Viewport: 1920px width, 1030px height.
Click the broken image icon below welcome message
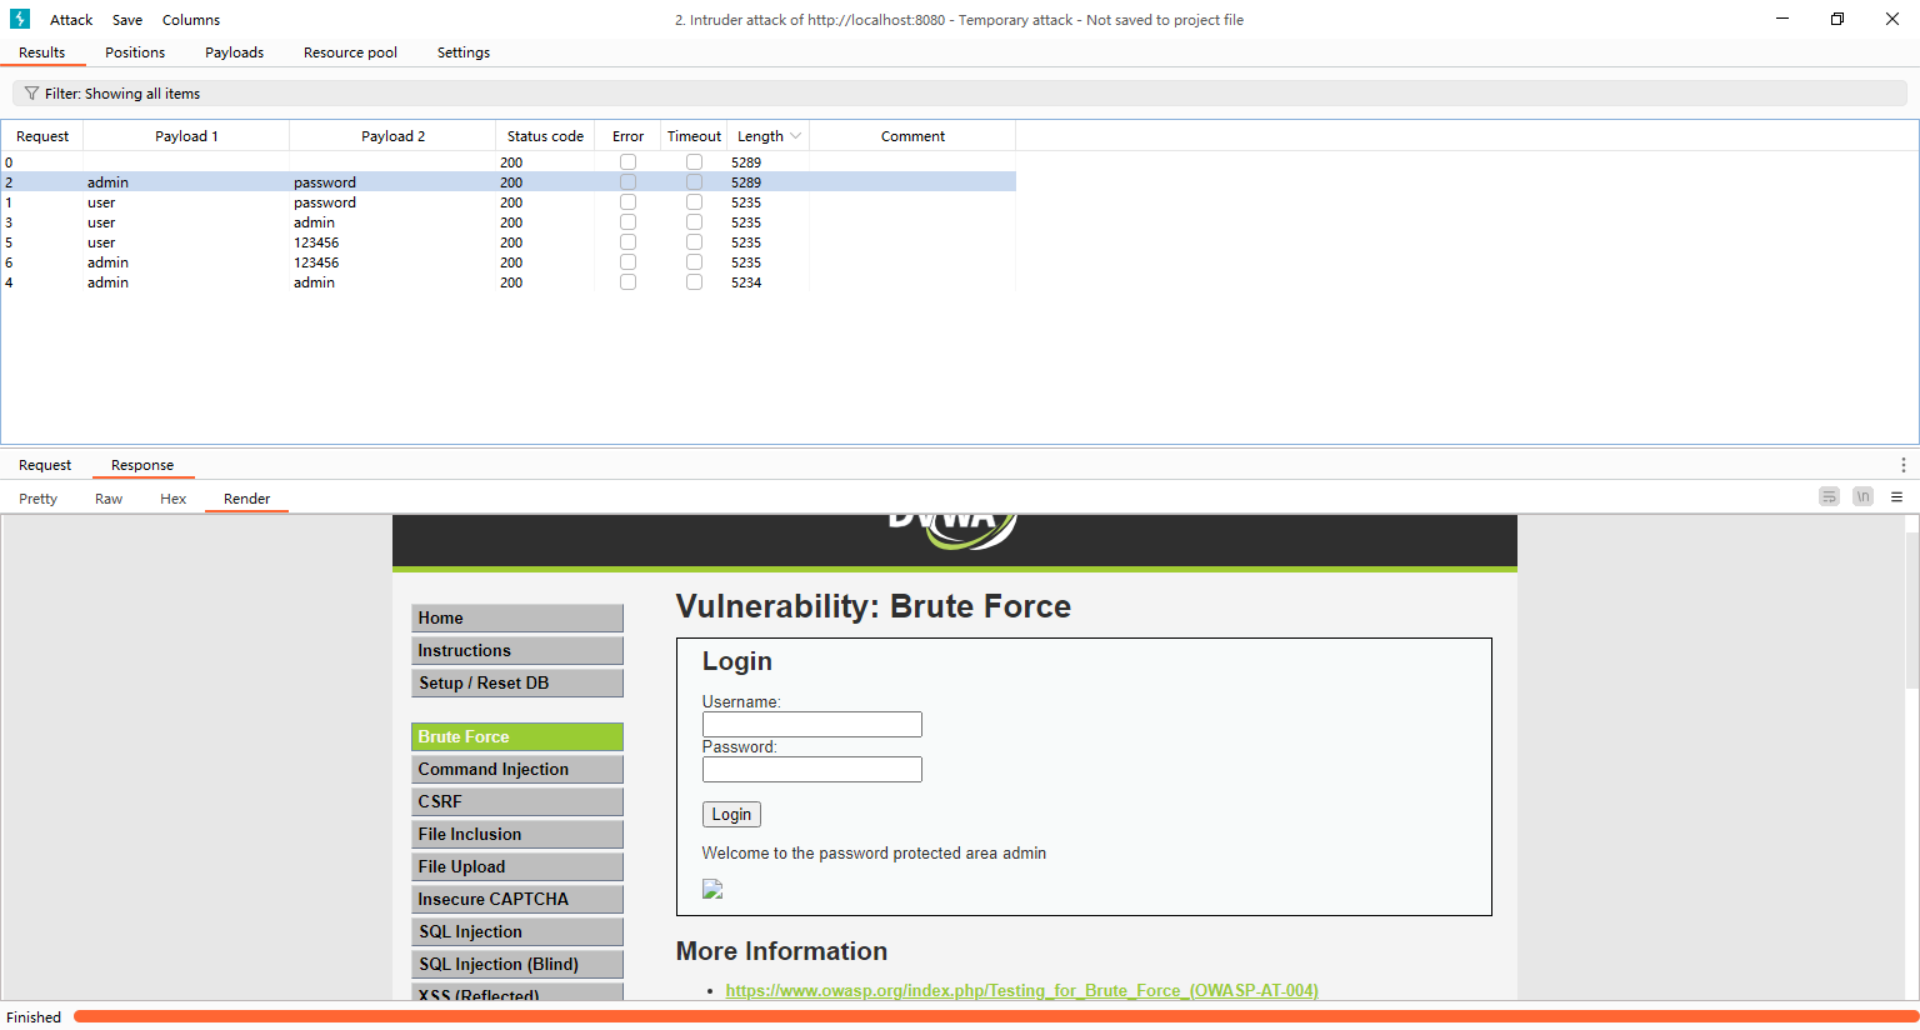[x=712, y=889]
